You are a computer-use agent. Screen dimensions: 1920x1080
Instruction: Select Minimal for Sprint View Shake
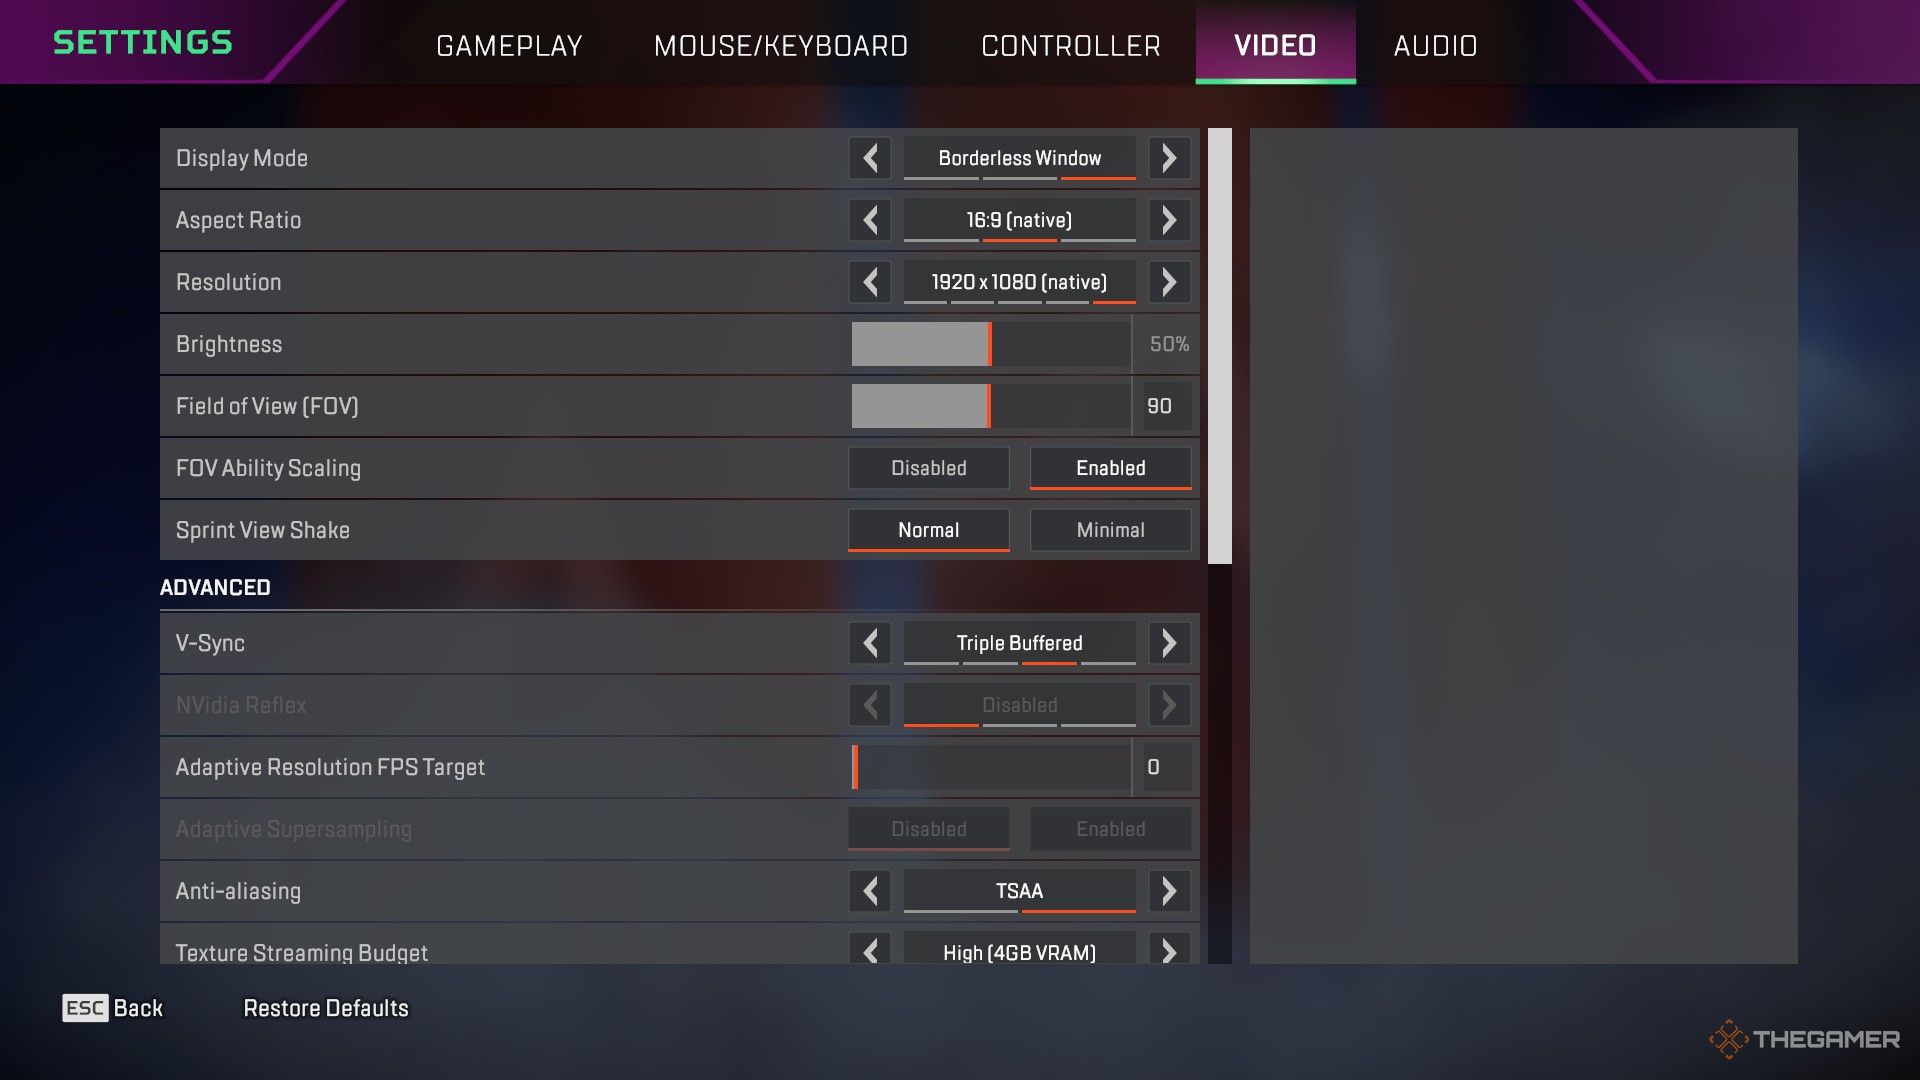(x=1109, y=529)
